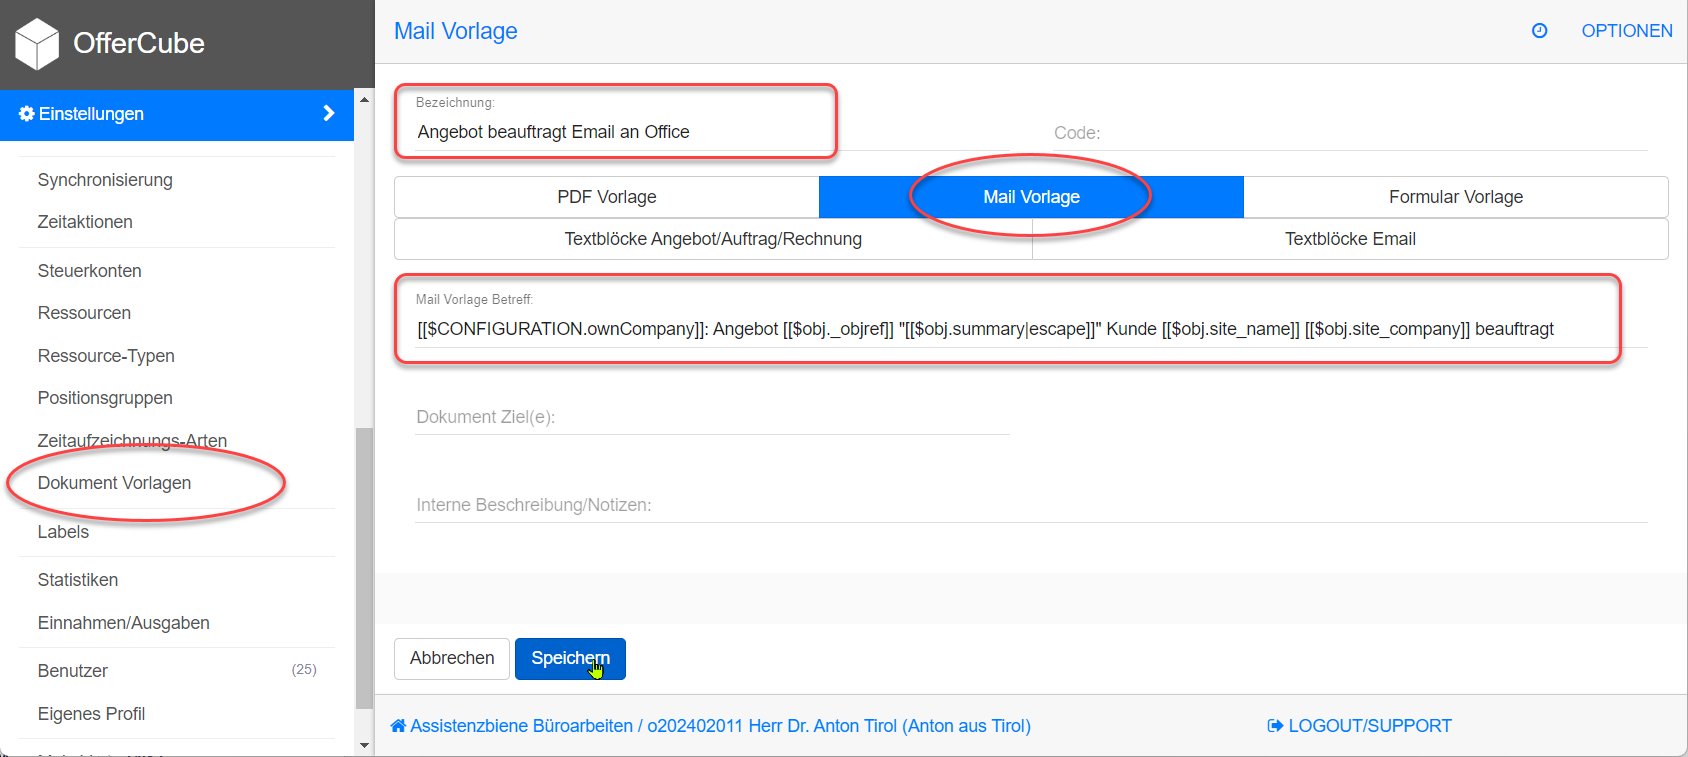The width and height of the screenshot is (1688, 757).
Task: Click the clock icon beside OPTIONEN
Action: (1540, 31)
